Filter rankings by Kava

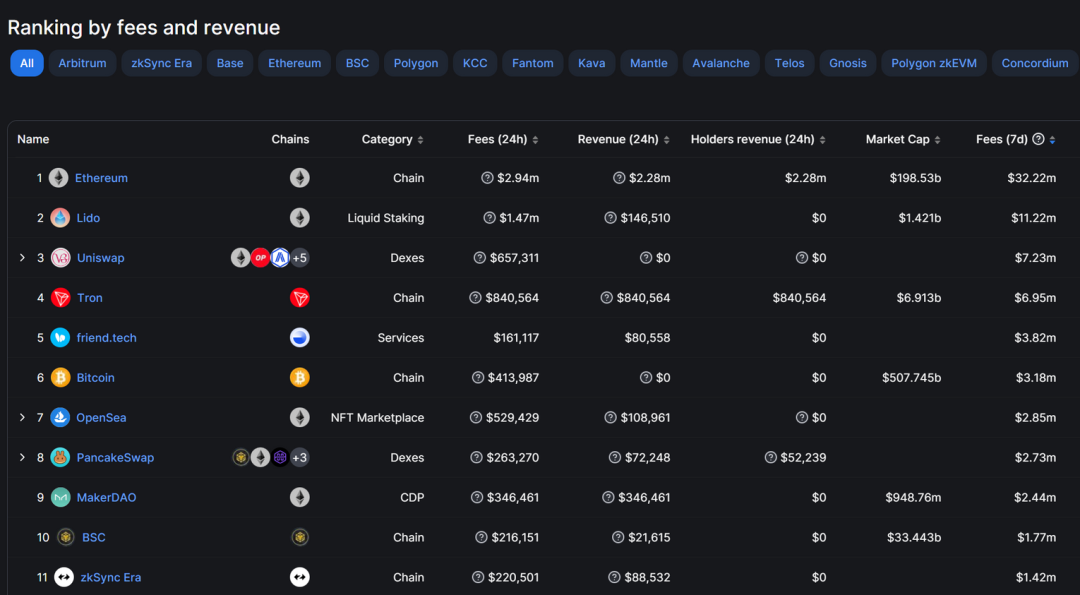(x=592, y=63)
